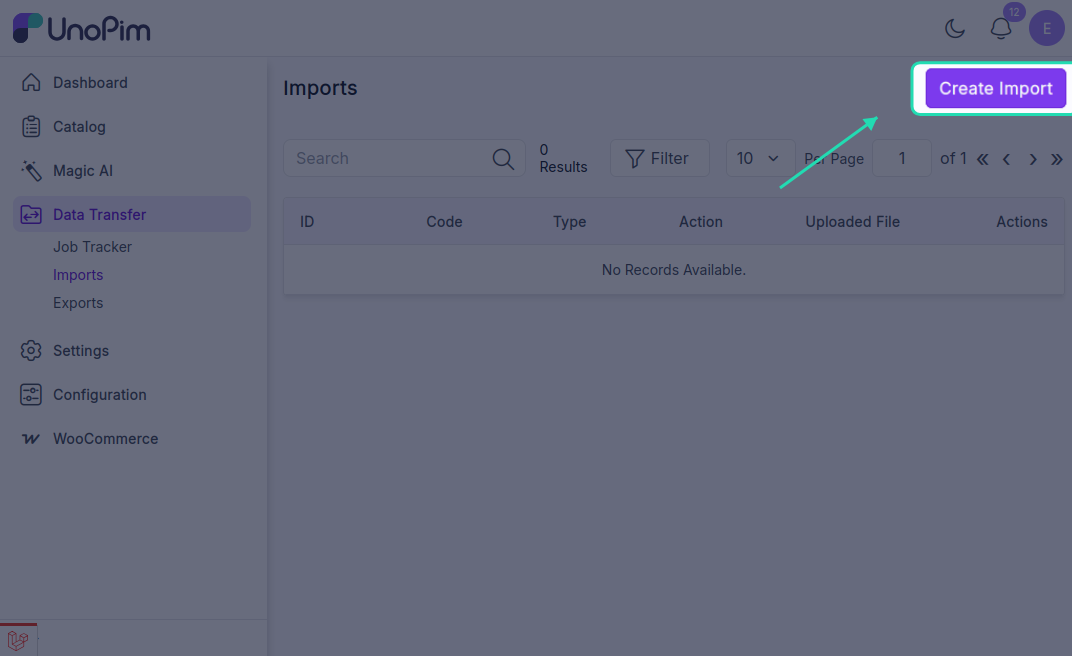Toggle dark mode moon icon
The height and width of the screenshot is (656, 1072).
tap(954, 29)
